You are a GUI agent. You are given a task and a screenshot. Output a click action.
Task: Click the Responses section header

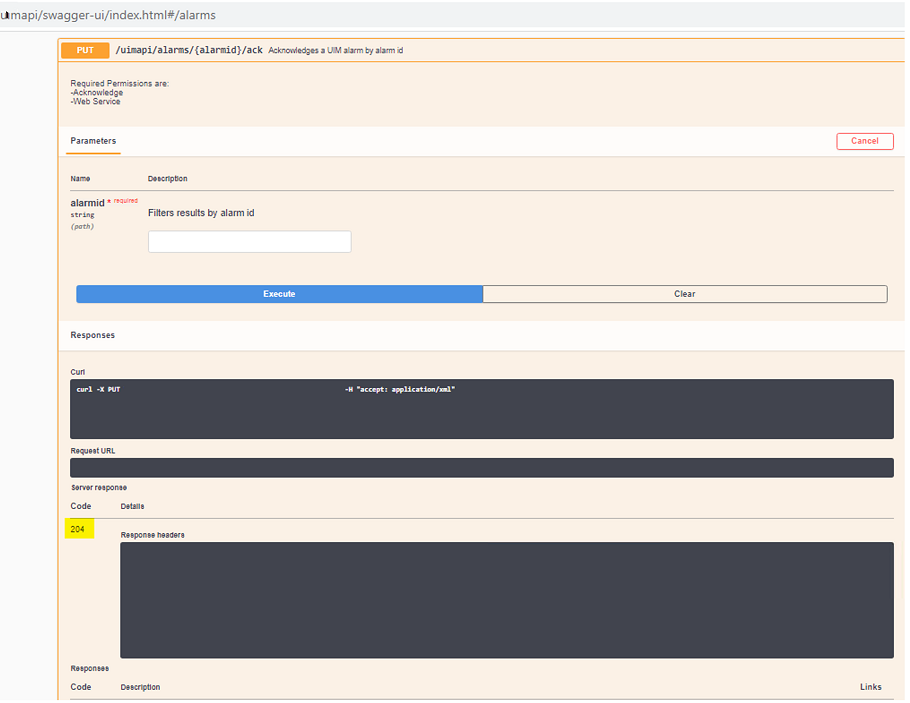[92, 335]
